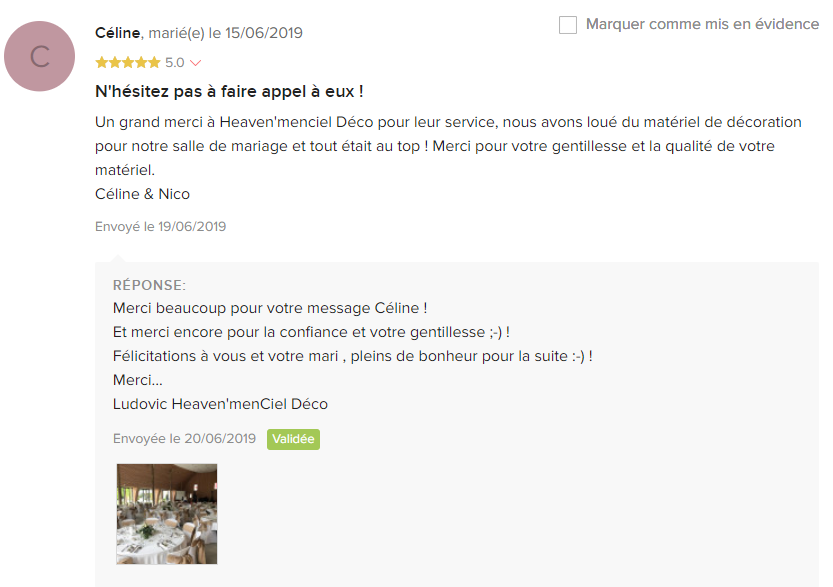Click the 'Envoyée le 20/06/2019' reply date

(184, 439)
